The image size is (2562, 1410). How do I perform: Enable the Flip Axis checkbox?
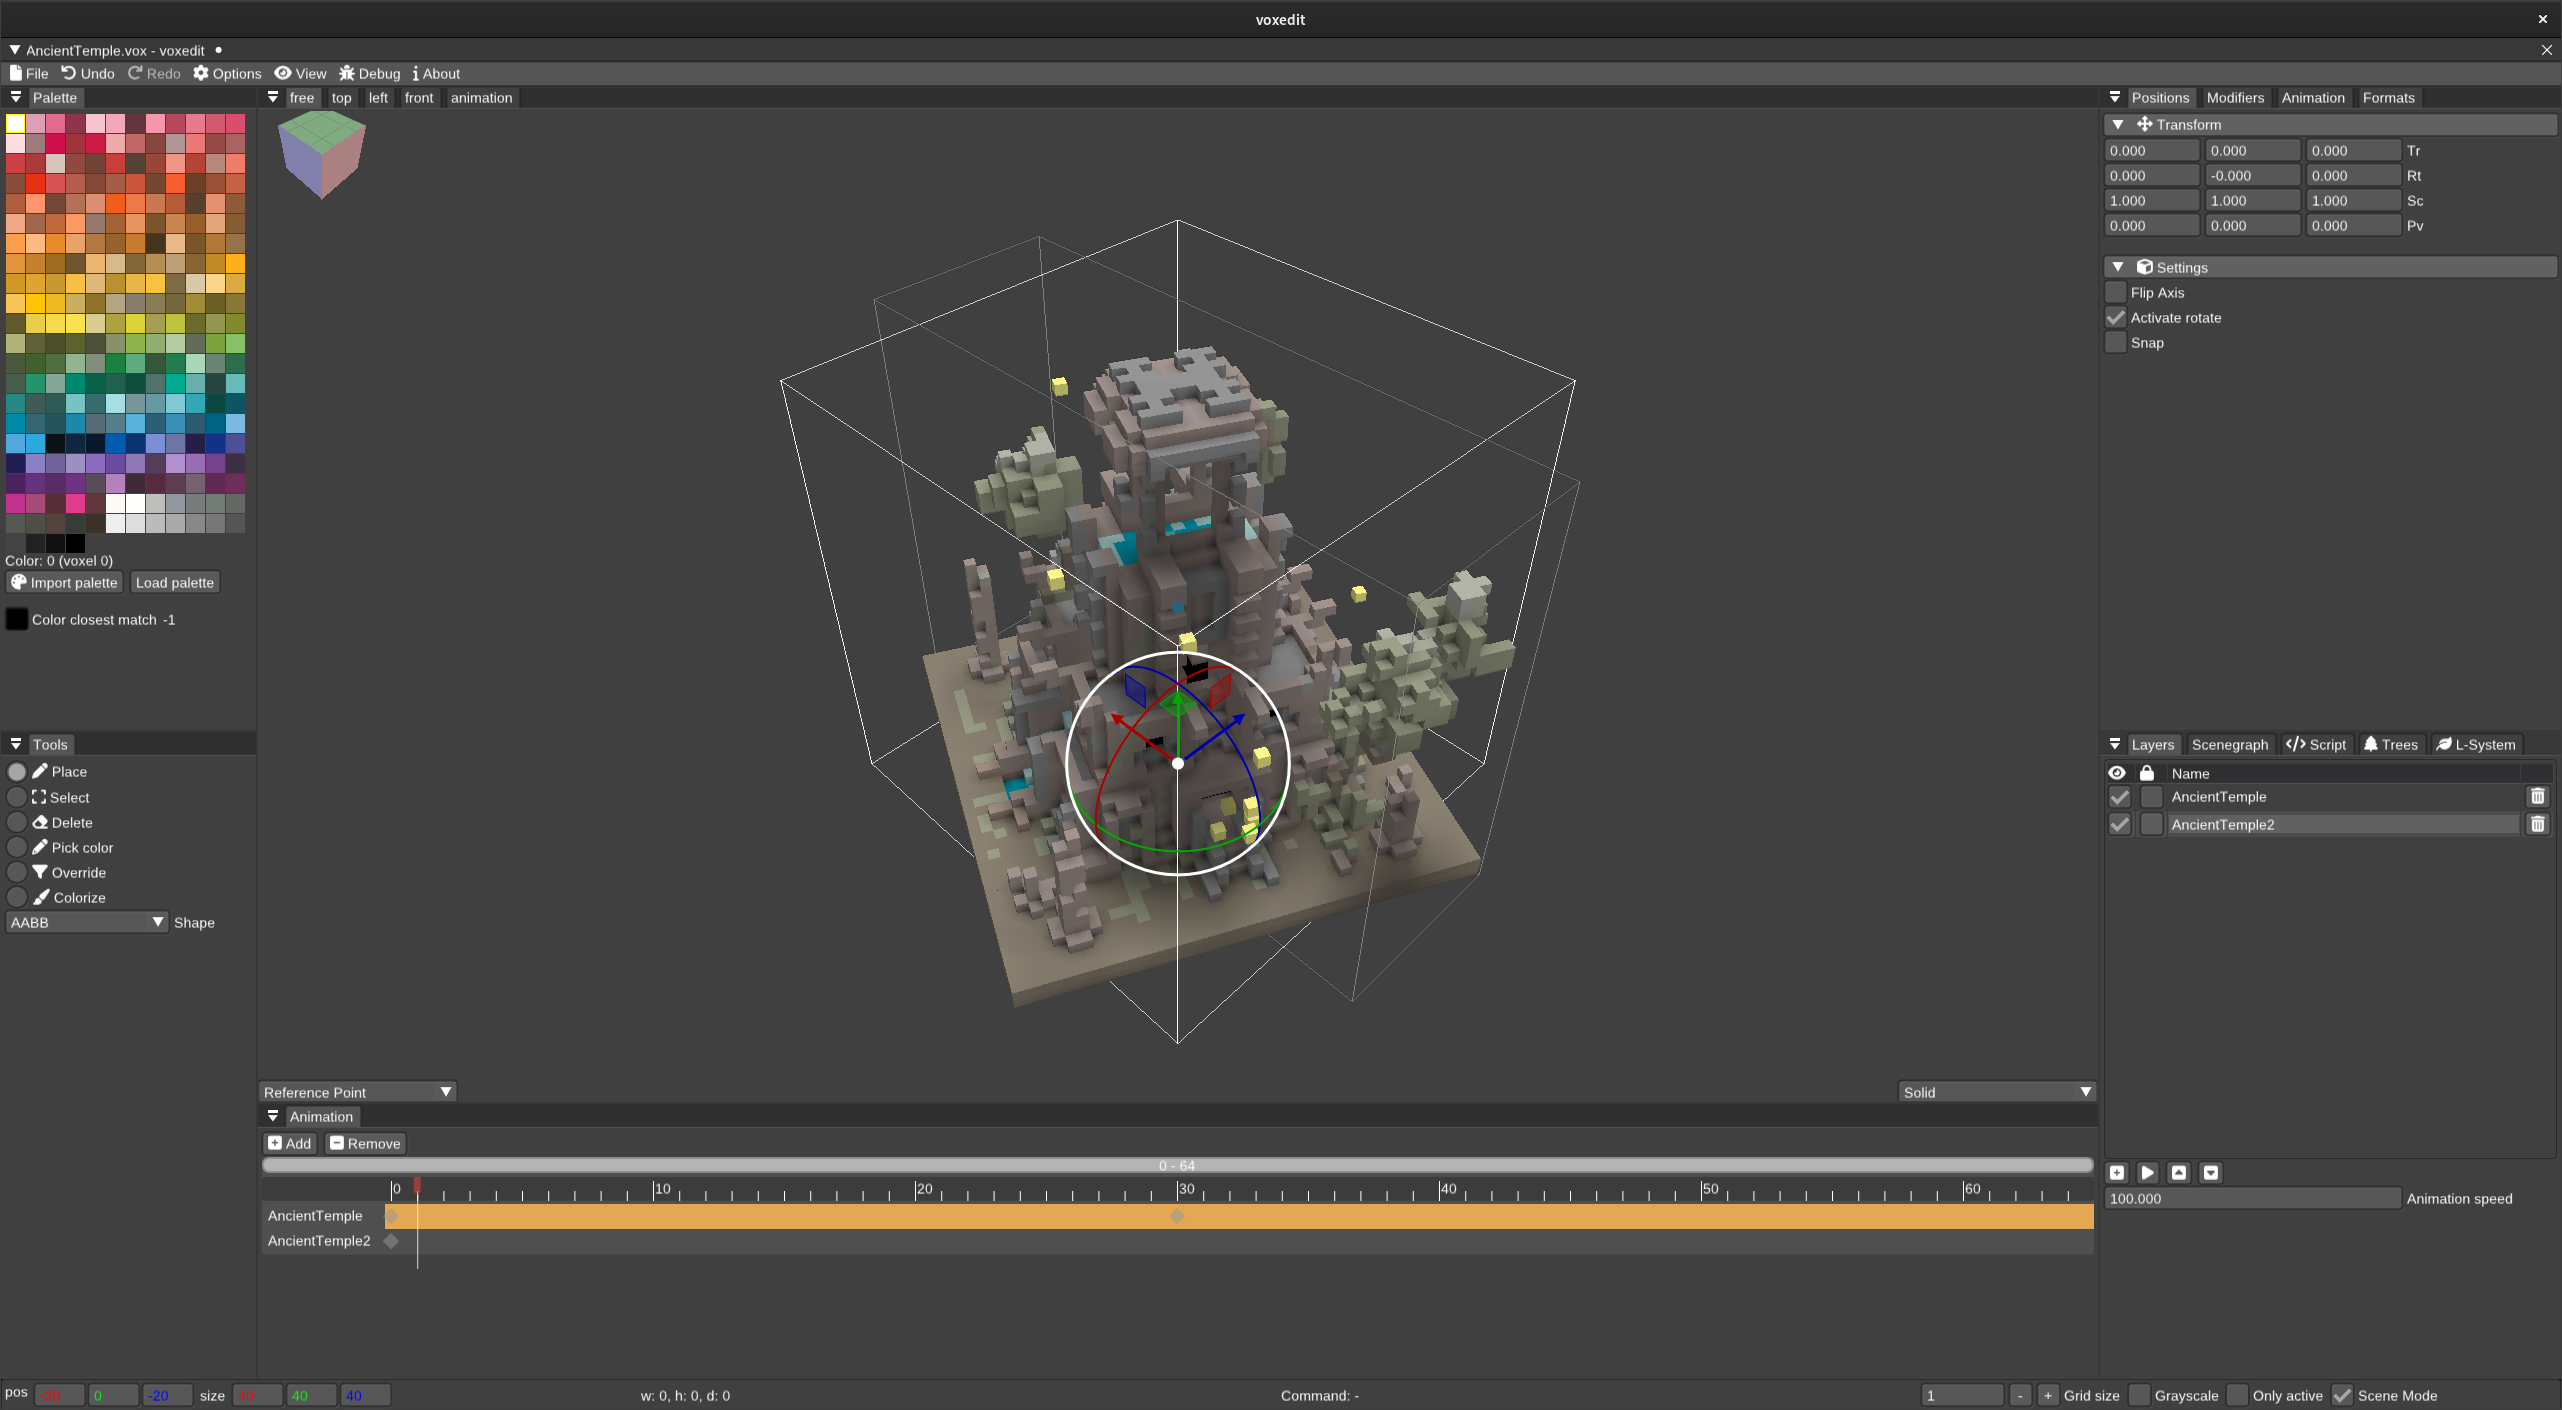click(x=2116, y=292)
